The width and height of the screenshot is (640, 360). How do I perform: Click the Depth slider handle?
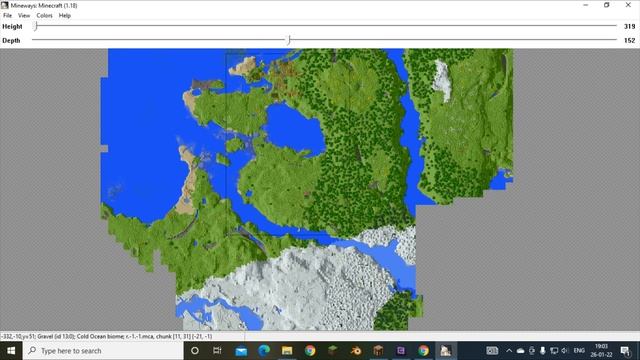click(289, 40)
